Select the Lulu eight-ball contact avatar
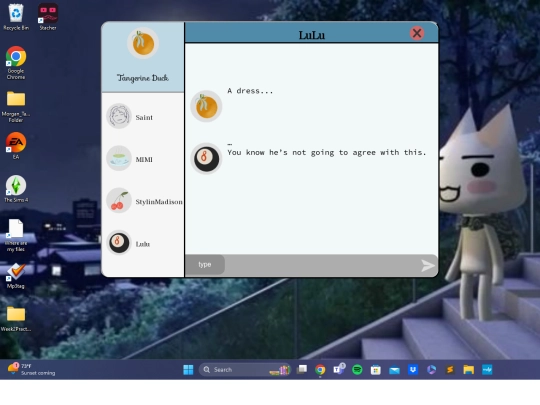 [119, 243]
